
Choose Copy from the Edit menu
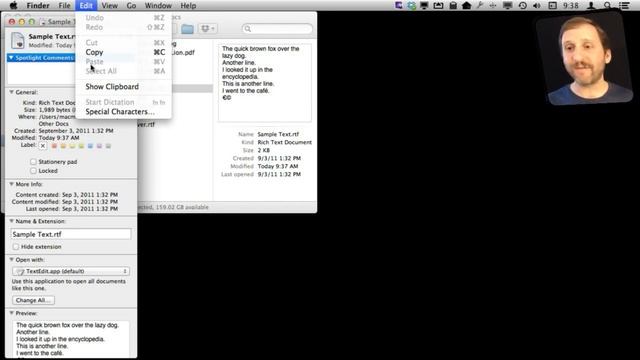tap(123, 52)
